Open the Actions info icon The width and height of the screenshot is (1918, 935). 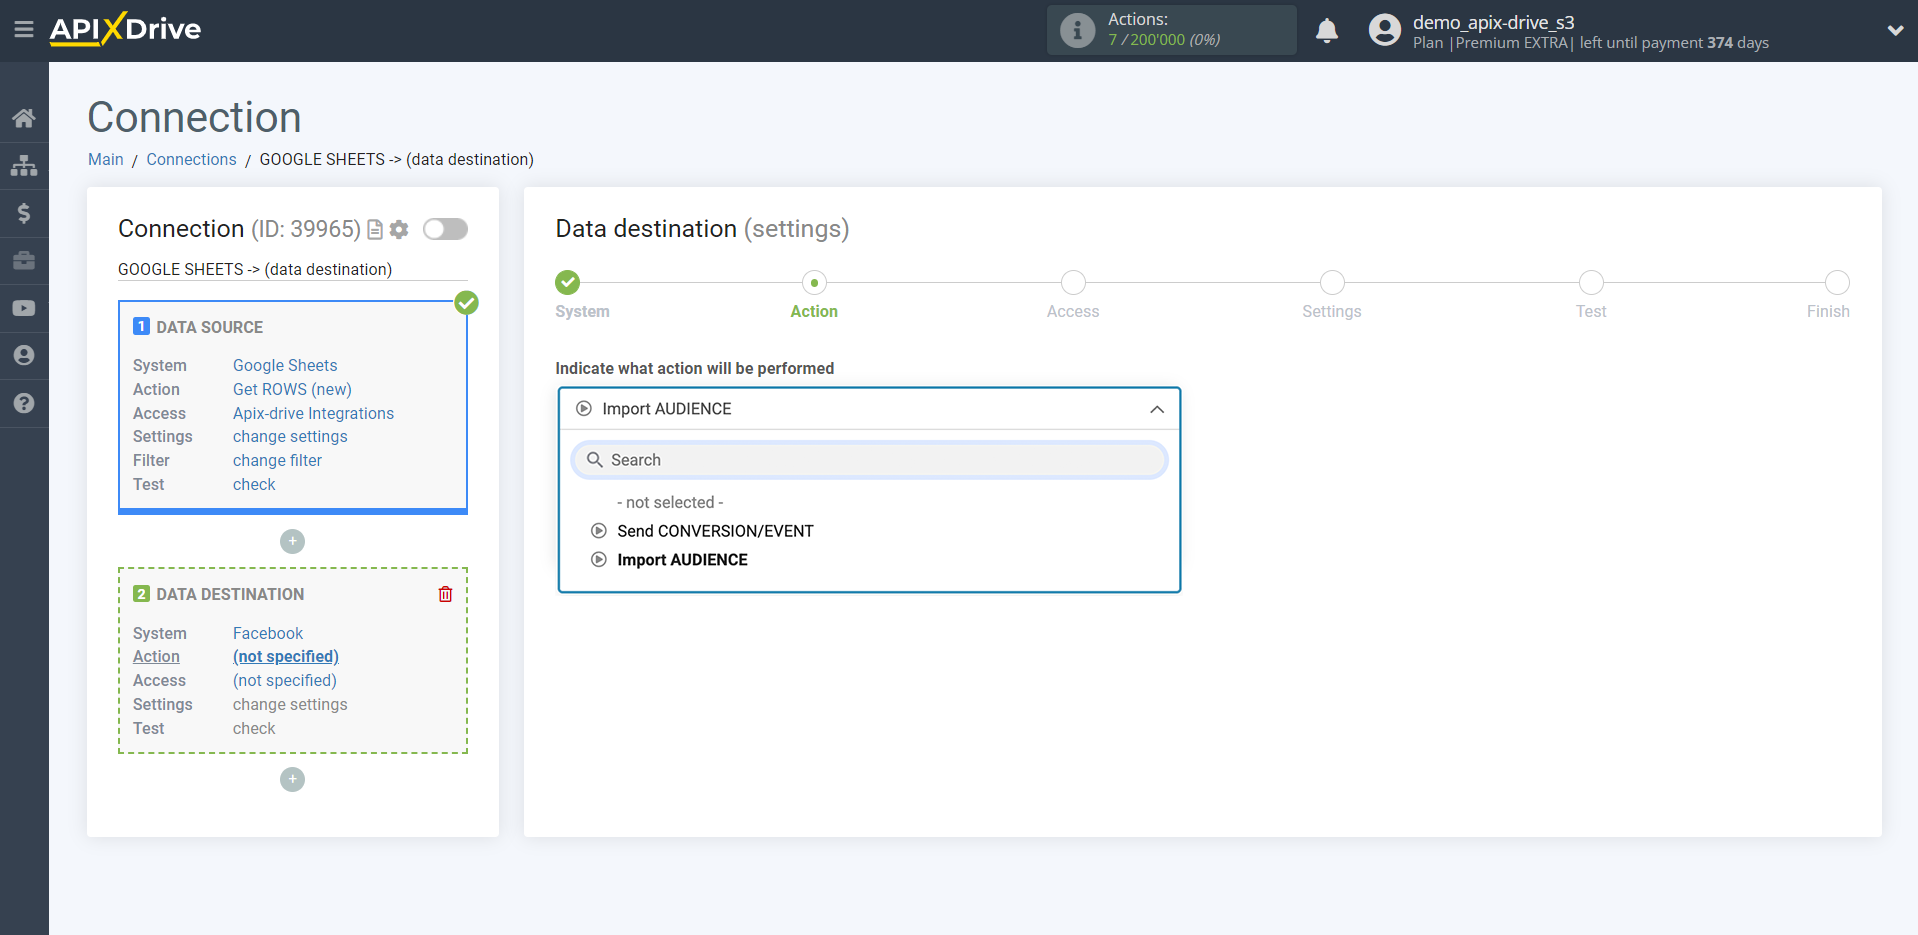click(x=1077, y=30)
